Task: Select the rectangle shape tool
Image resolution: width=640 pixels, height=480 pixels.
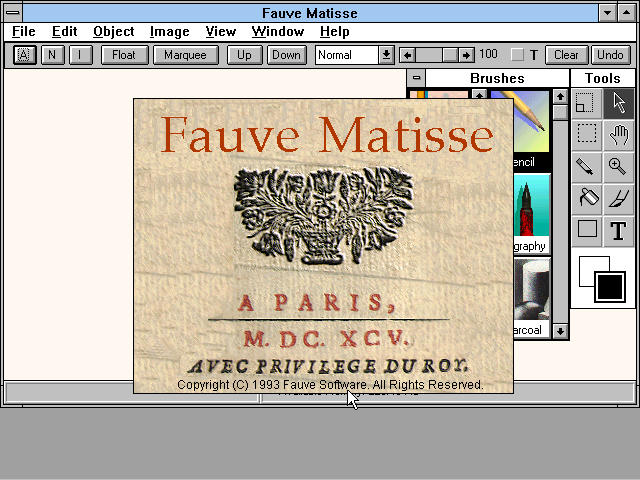Action: (587, 231)
